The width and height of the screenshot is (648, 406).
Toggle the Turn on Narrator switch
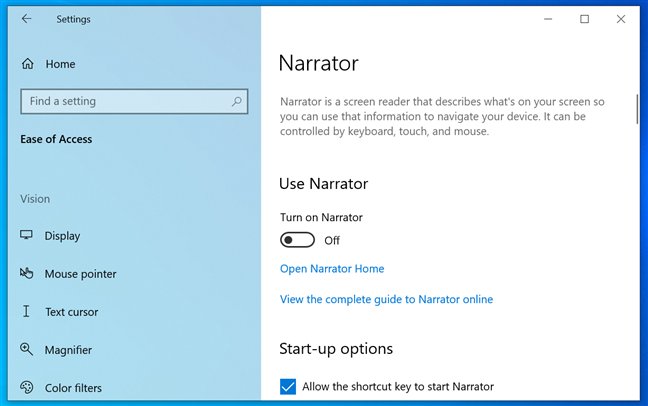coord(297,240)
